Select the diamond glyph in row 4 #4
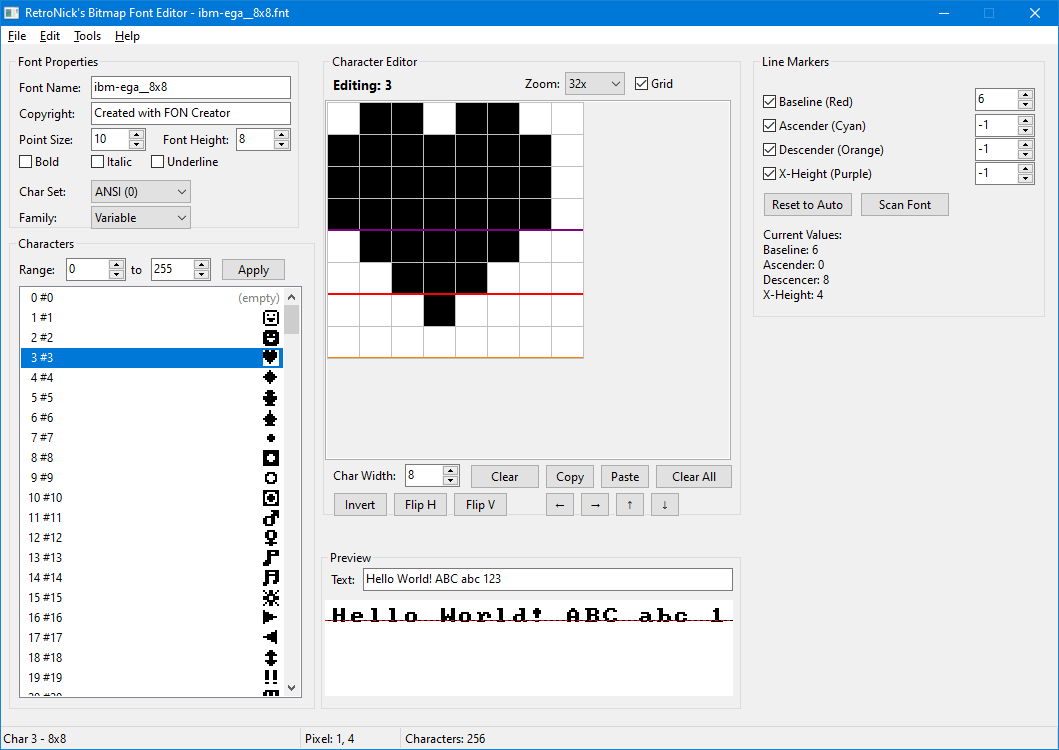Screen dimensions: 1059x750 point(271,378)
